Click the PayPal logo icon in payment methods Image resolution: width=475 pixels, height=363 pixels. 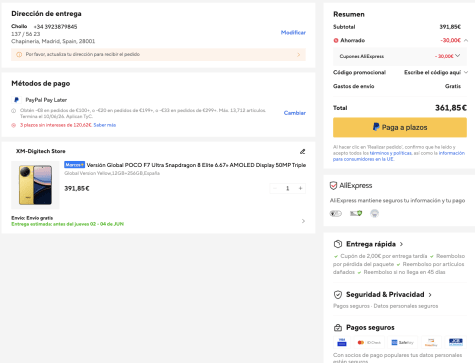[x=16, y=100]
